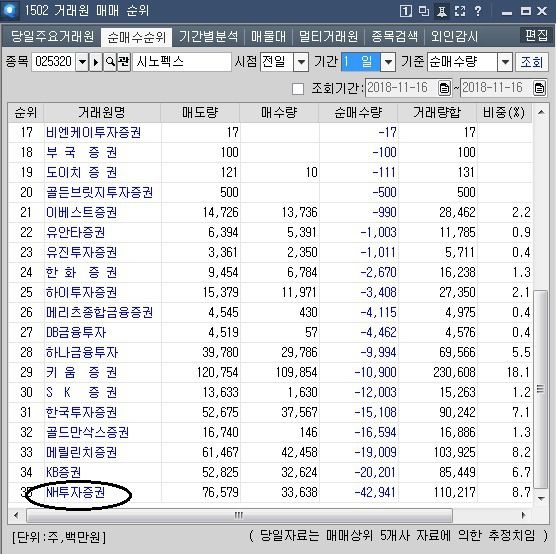This screenshot has width=556, height=554.
Task: Open the 기준 순매수량 dropdown
Action: (505, 62)
